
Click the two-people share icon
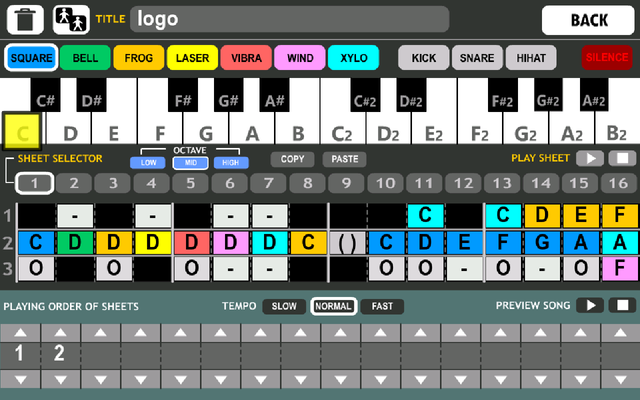click(71, 20)
